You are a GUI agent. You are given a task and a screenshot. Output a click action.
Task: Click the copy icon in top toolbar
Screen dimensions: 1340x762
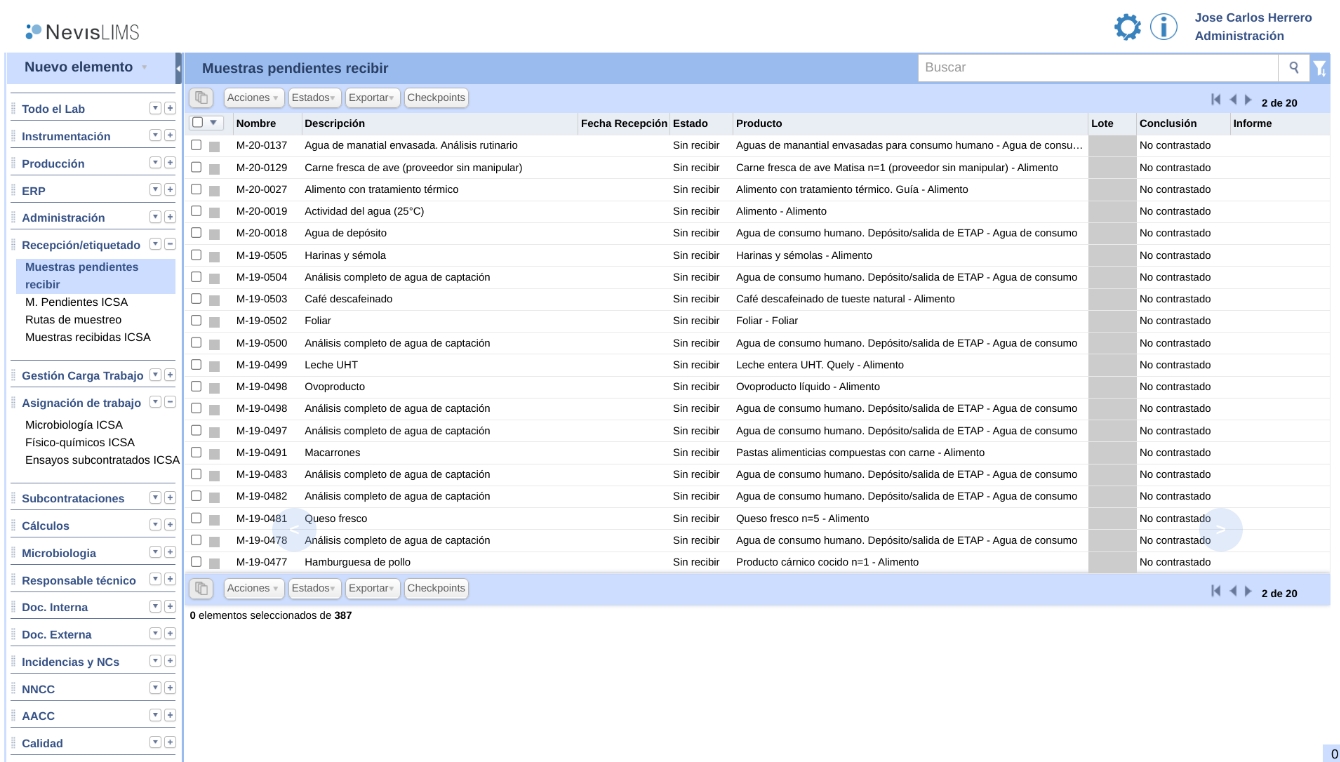(202, 98)
